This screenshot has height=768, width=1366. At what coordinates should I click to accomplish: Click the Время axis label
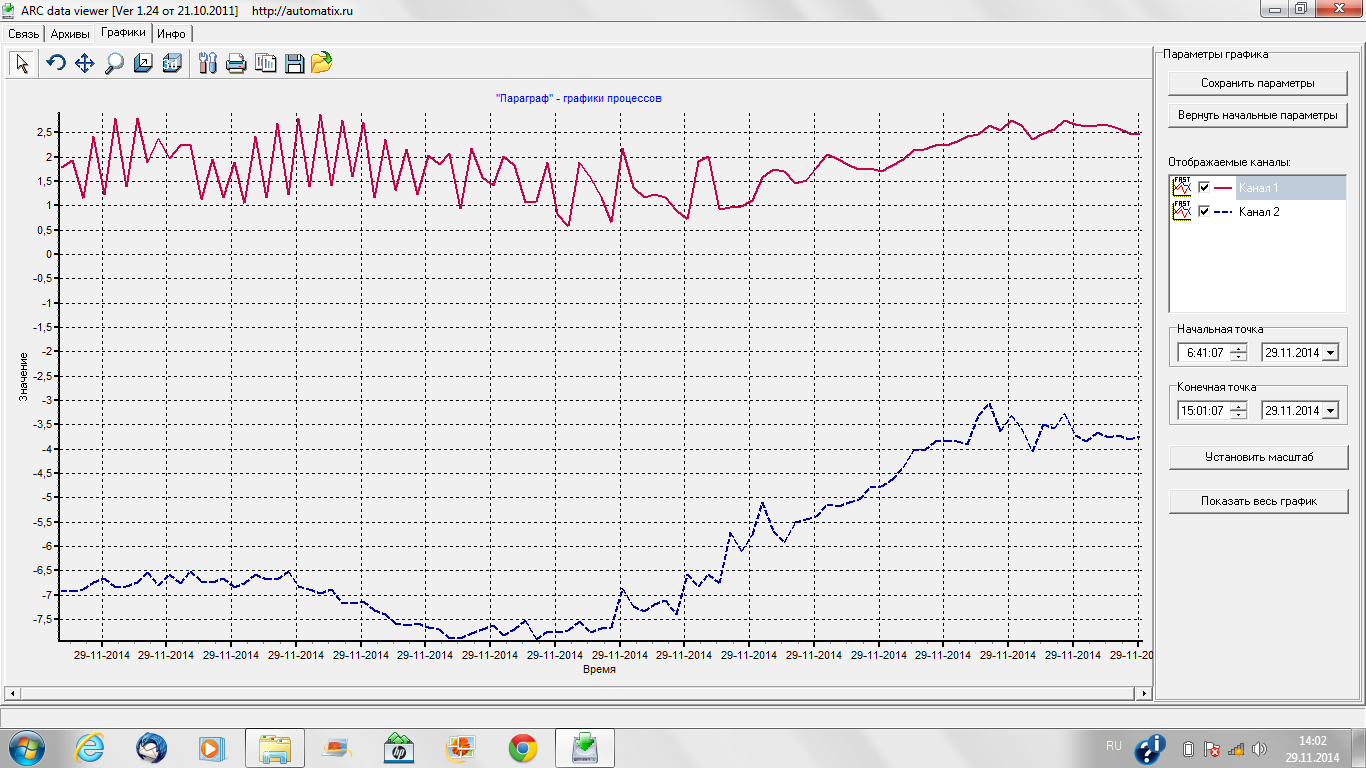click(599, 670)
